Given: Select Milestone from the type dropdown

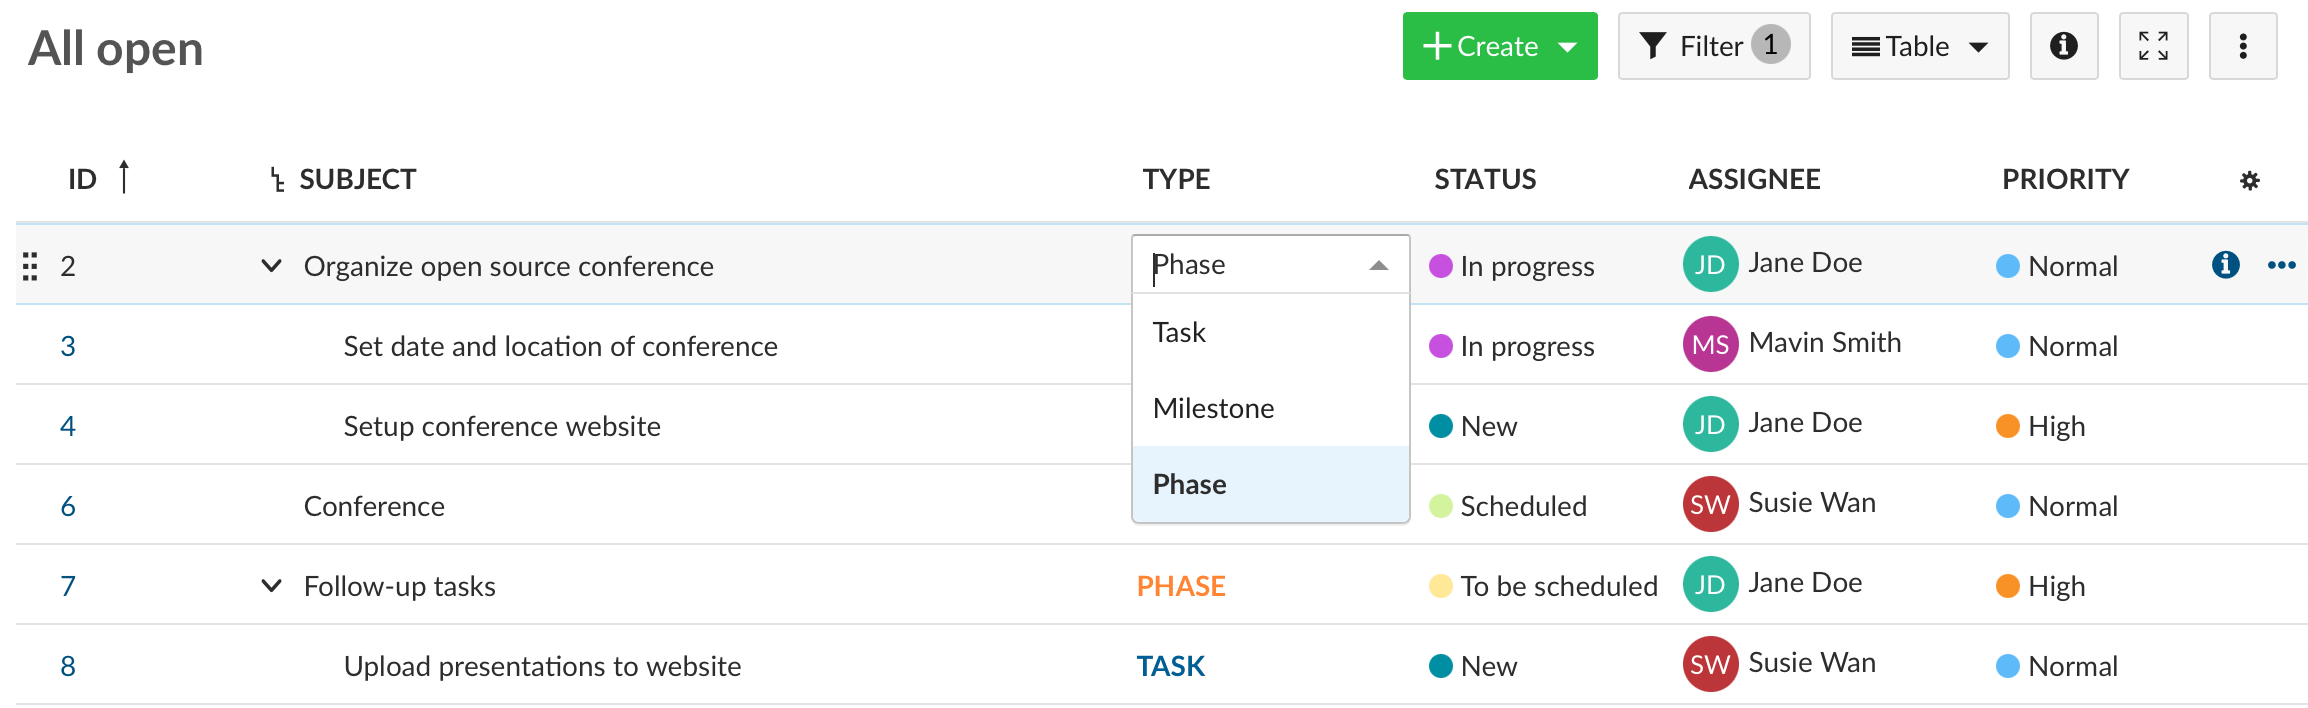Looking at the screenshot, I should tap(1213, 407).
